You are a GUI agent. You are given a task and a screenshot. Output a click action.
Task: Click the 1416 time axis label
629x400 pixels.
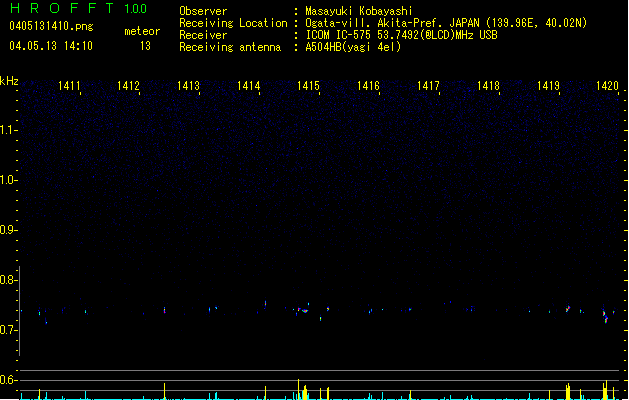pyautogui.click(x=368, y=86)
